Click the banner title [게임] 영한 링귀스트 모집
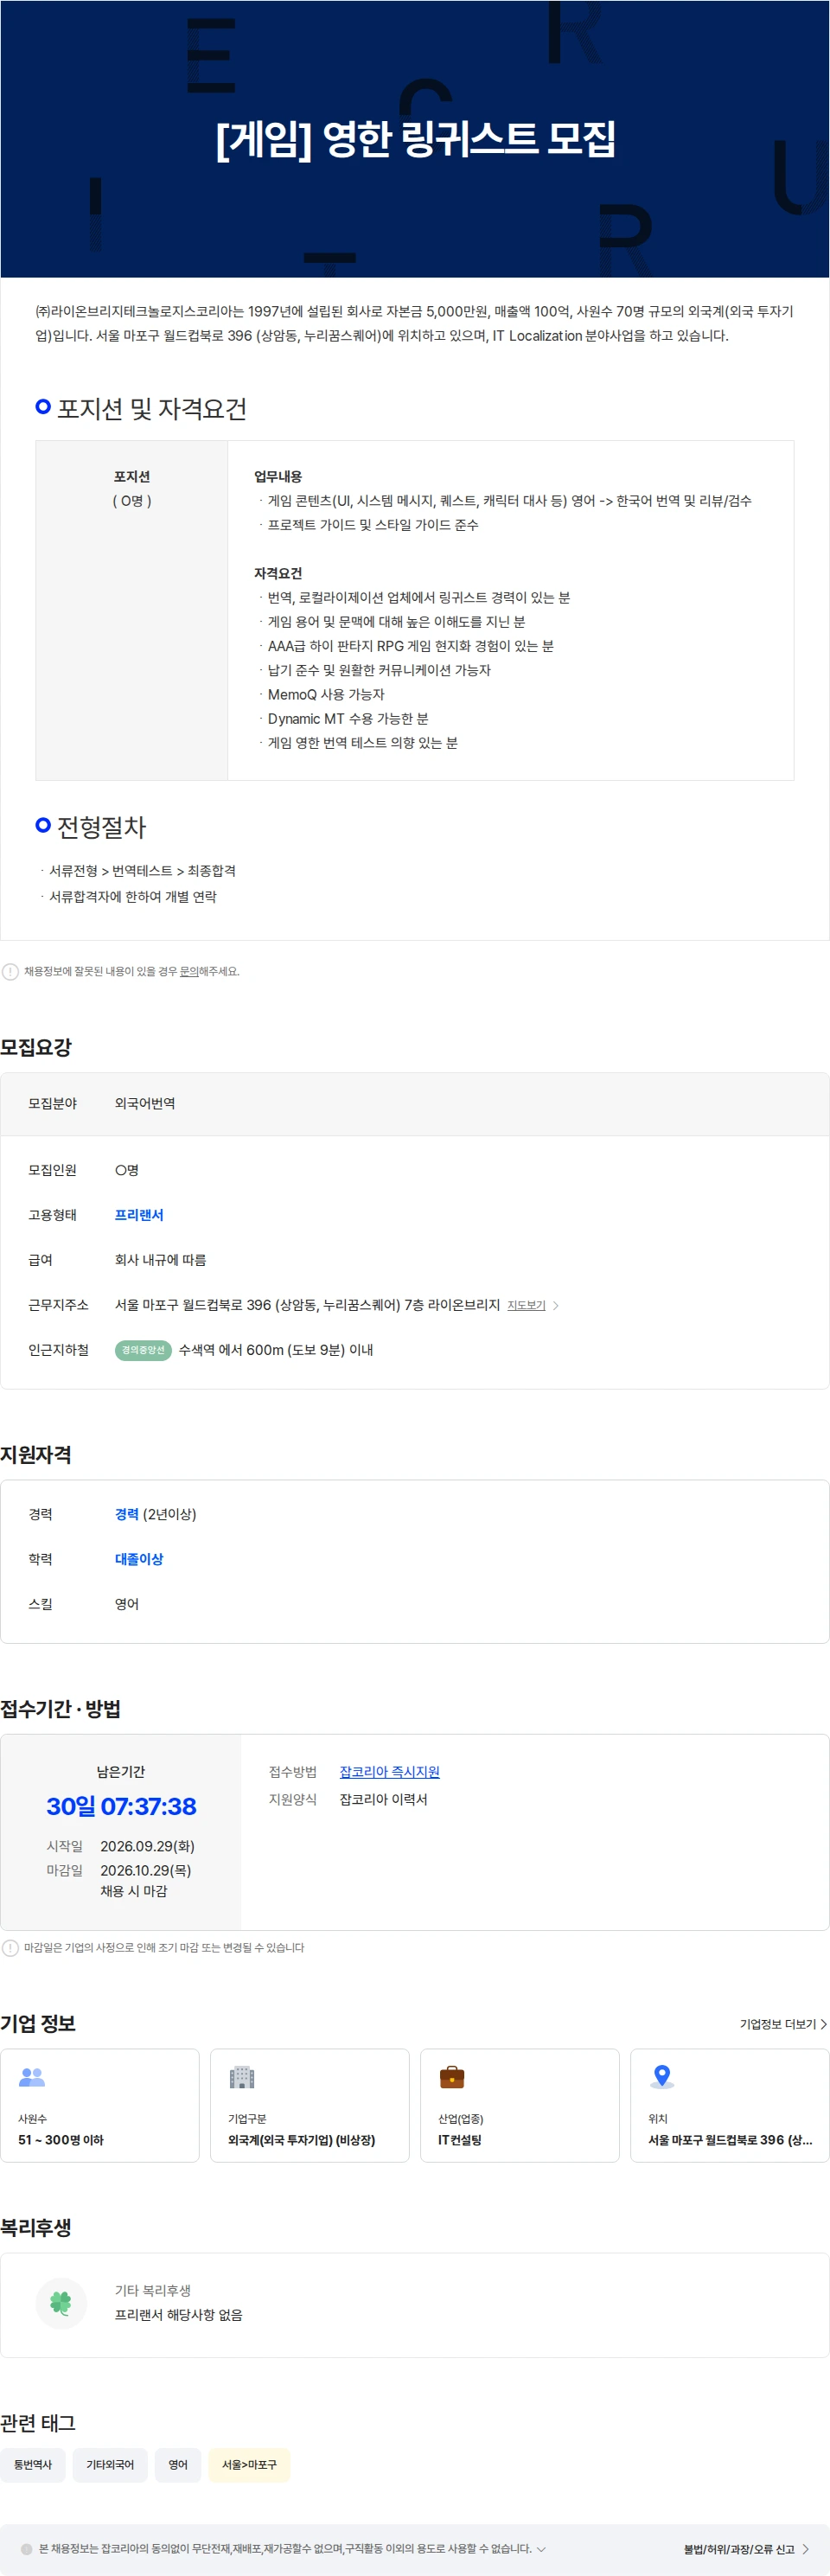 [415, 139]
